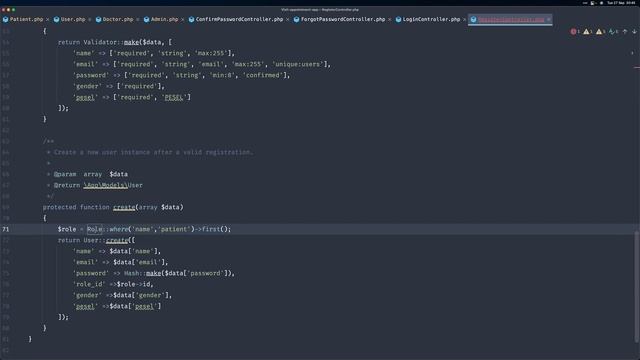
Task: Show errors via the red error indicator
Action: pos(575,31)
